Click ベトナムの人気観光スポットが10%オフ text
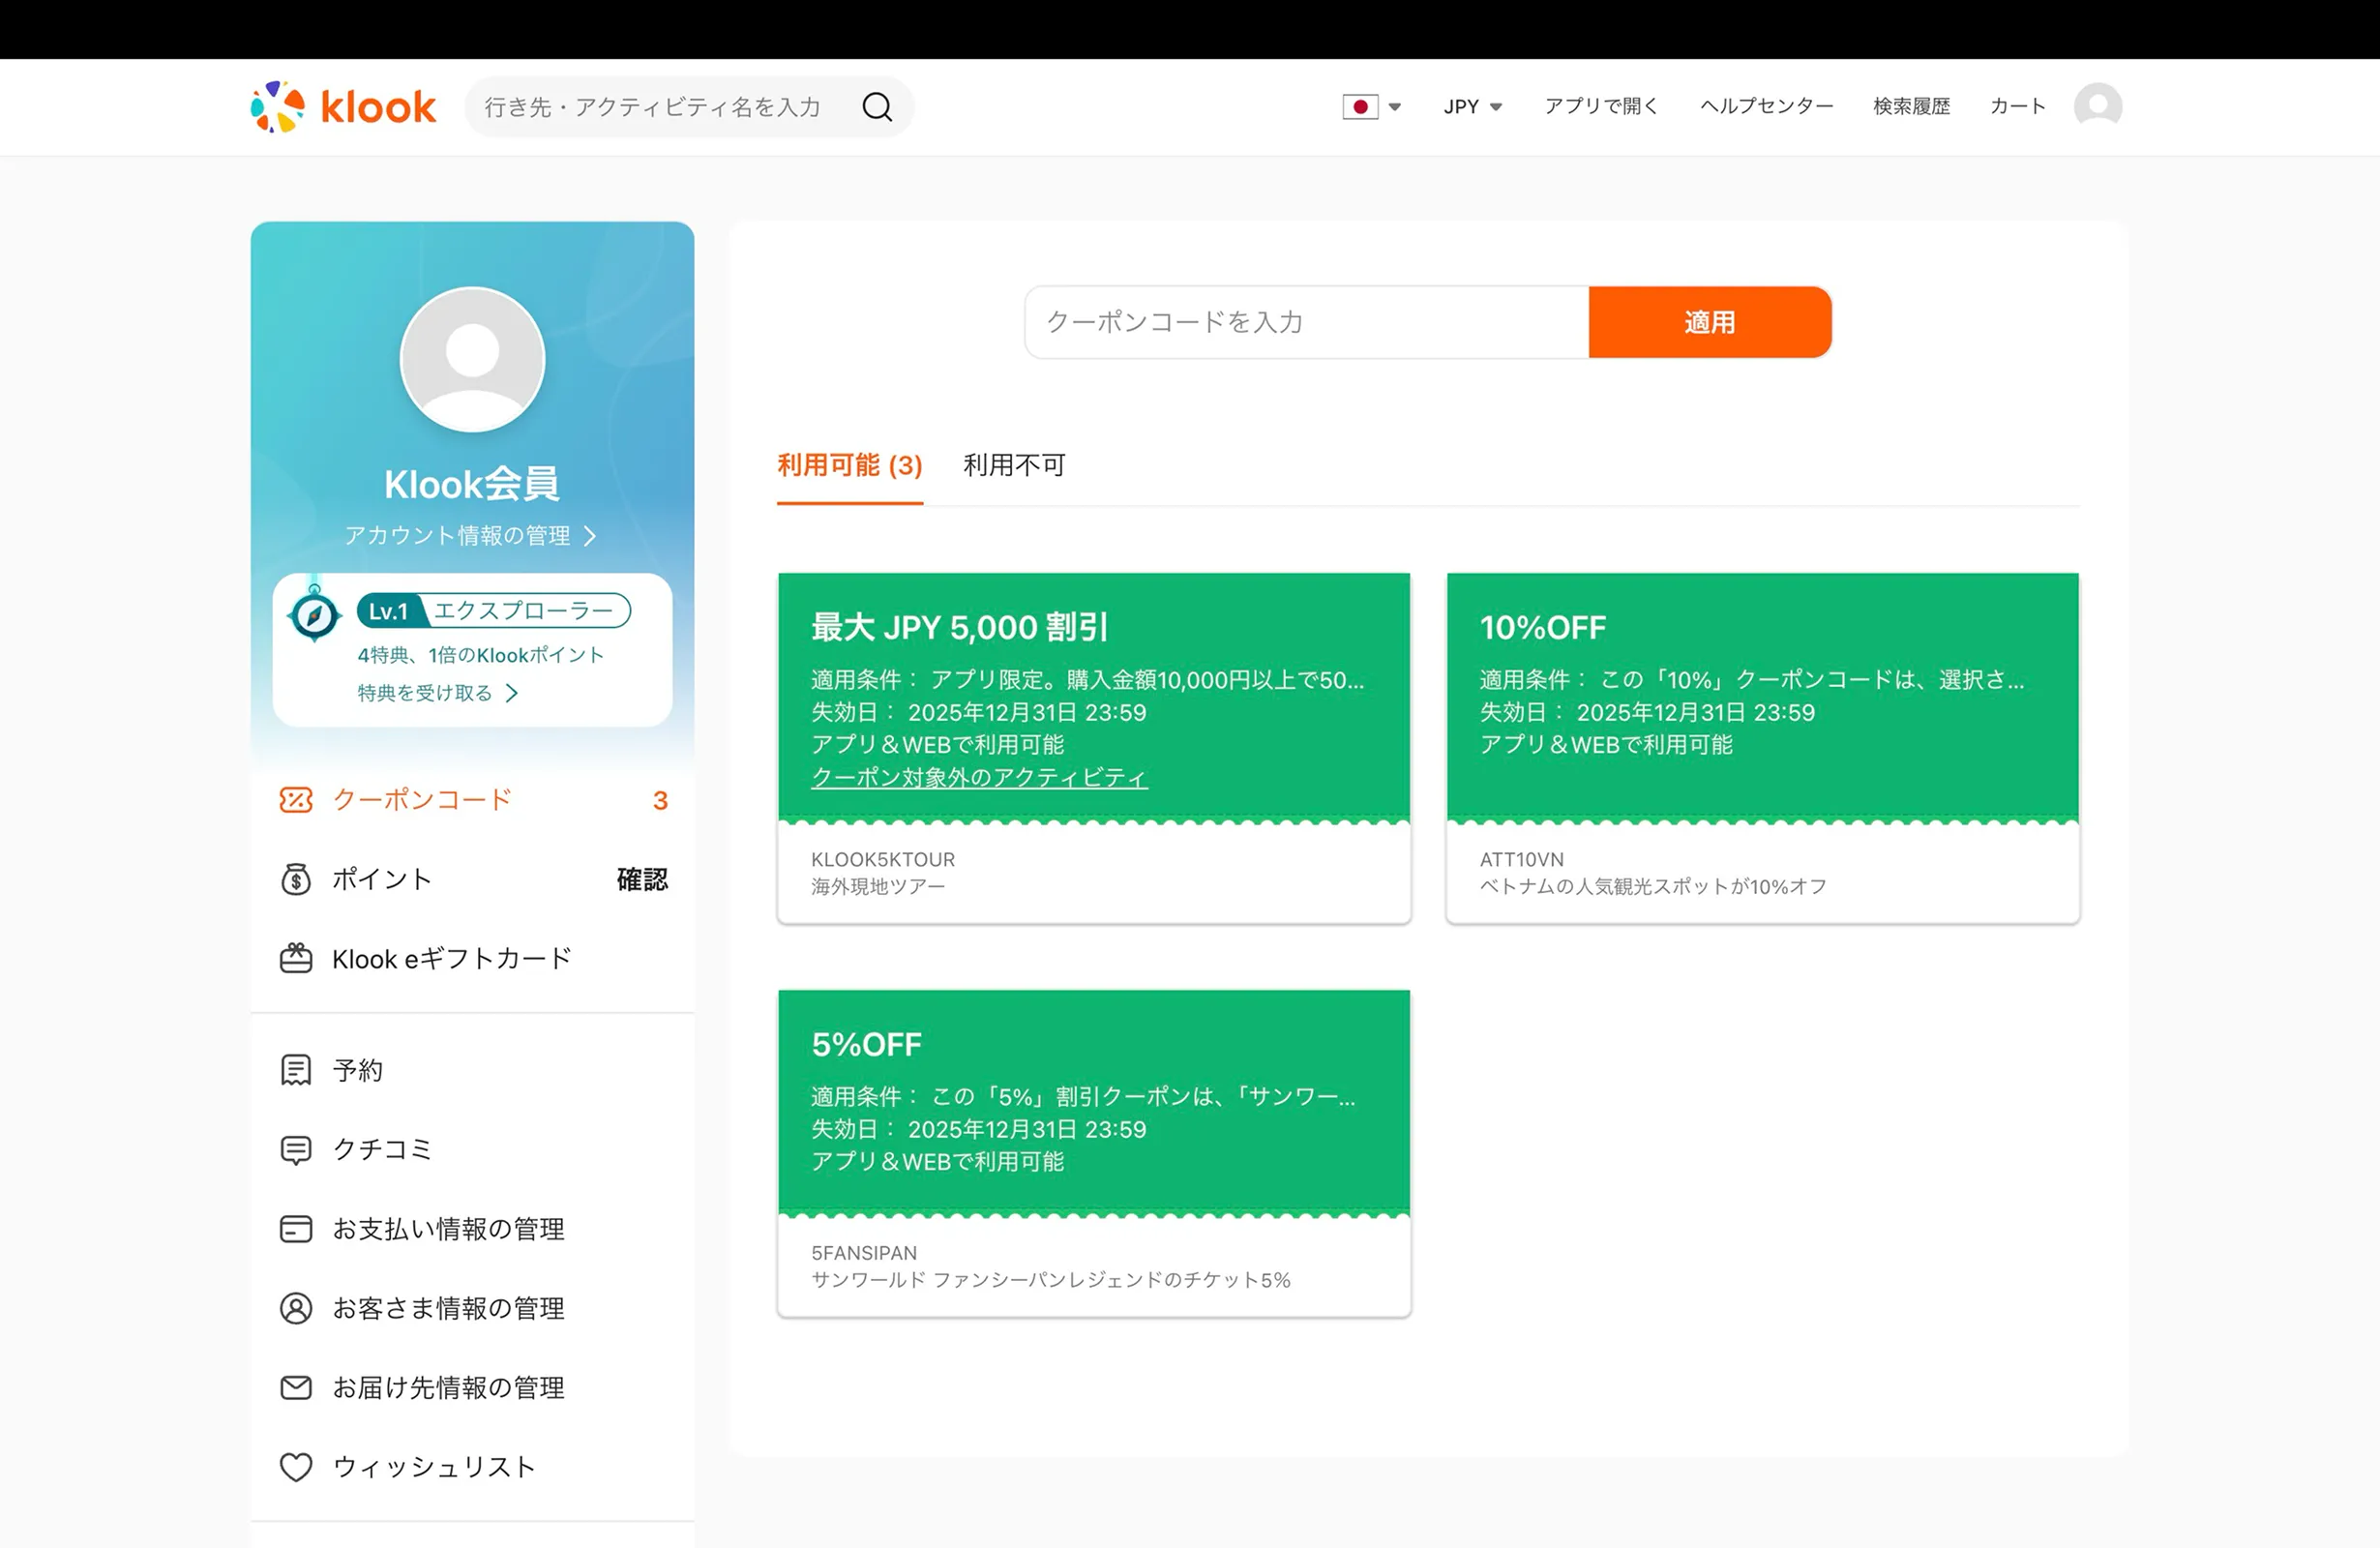 (x=1653, y=887)
